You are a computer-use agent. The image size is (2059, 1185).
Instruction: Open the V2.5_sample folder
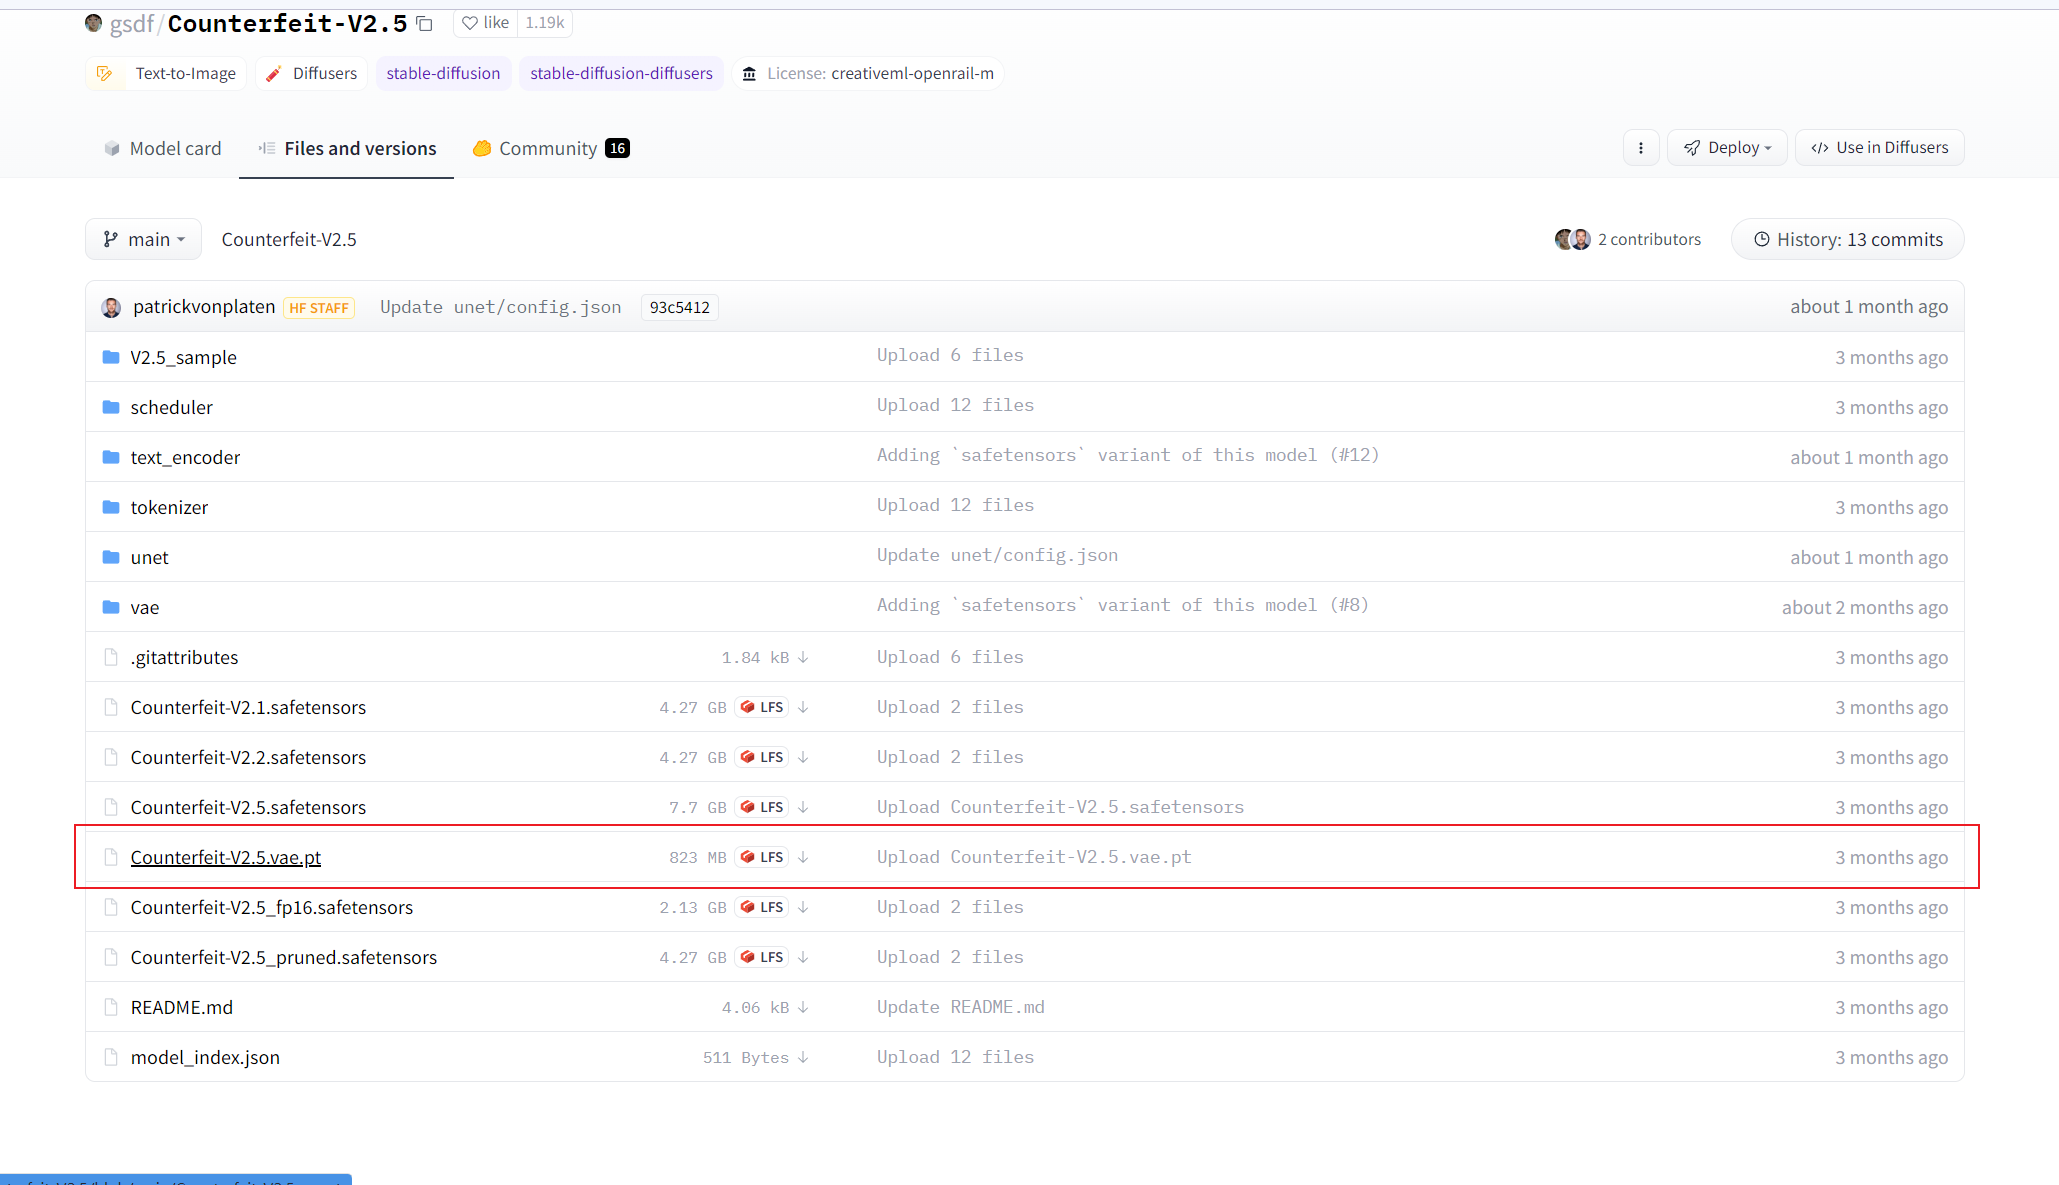click(x=183, y=357)
